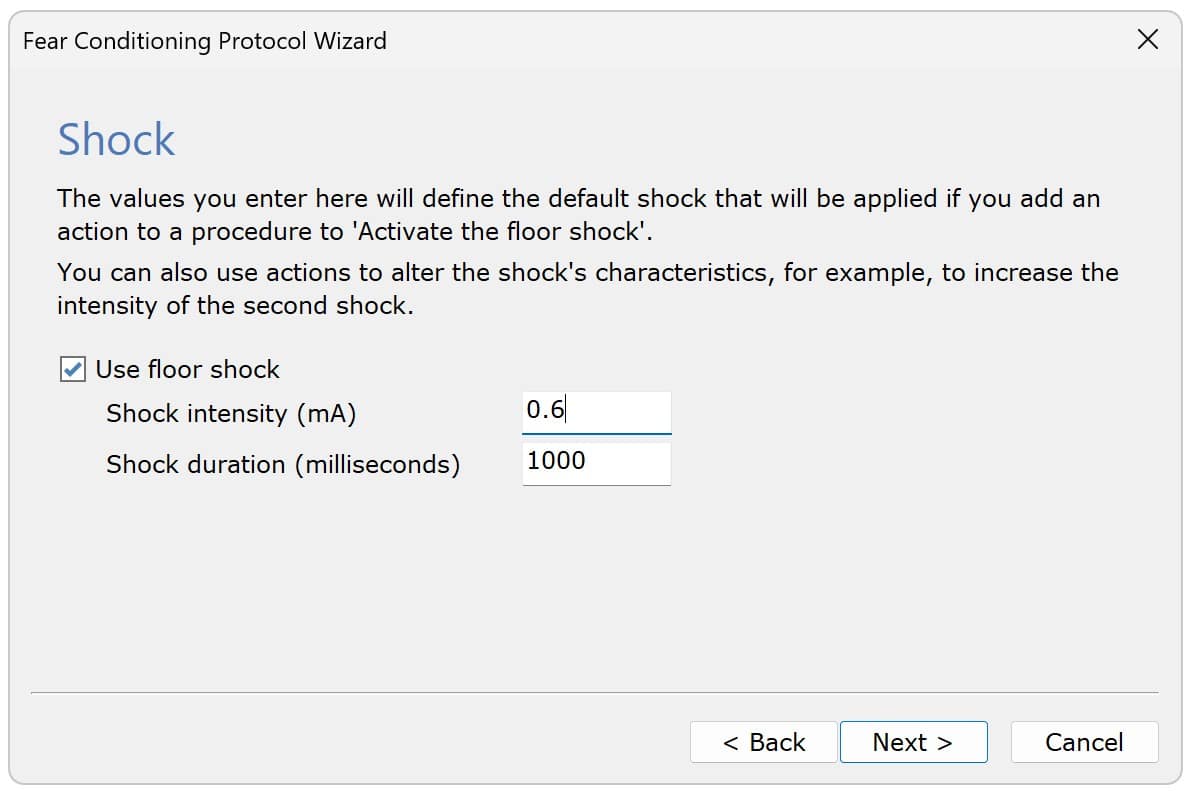Click the wizard title bar text
The width and height of the screenshot is (1192, 792).
coord(204,41)
